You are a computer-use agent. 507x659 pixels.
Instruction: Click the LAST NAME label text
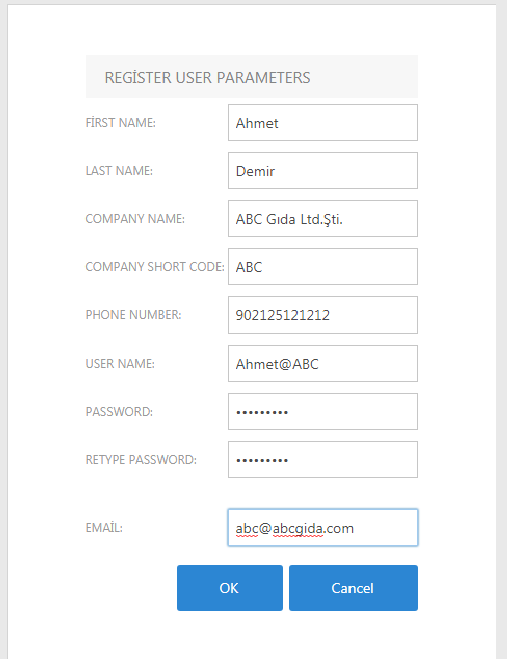119,171
